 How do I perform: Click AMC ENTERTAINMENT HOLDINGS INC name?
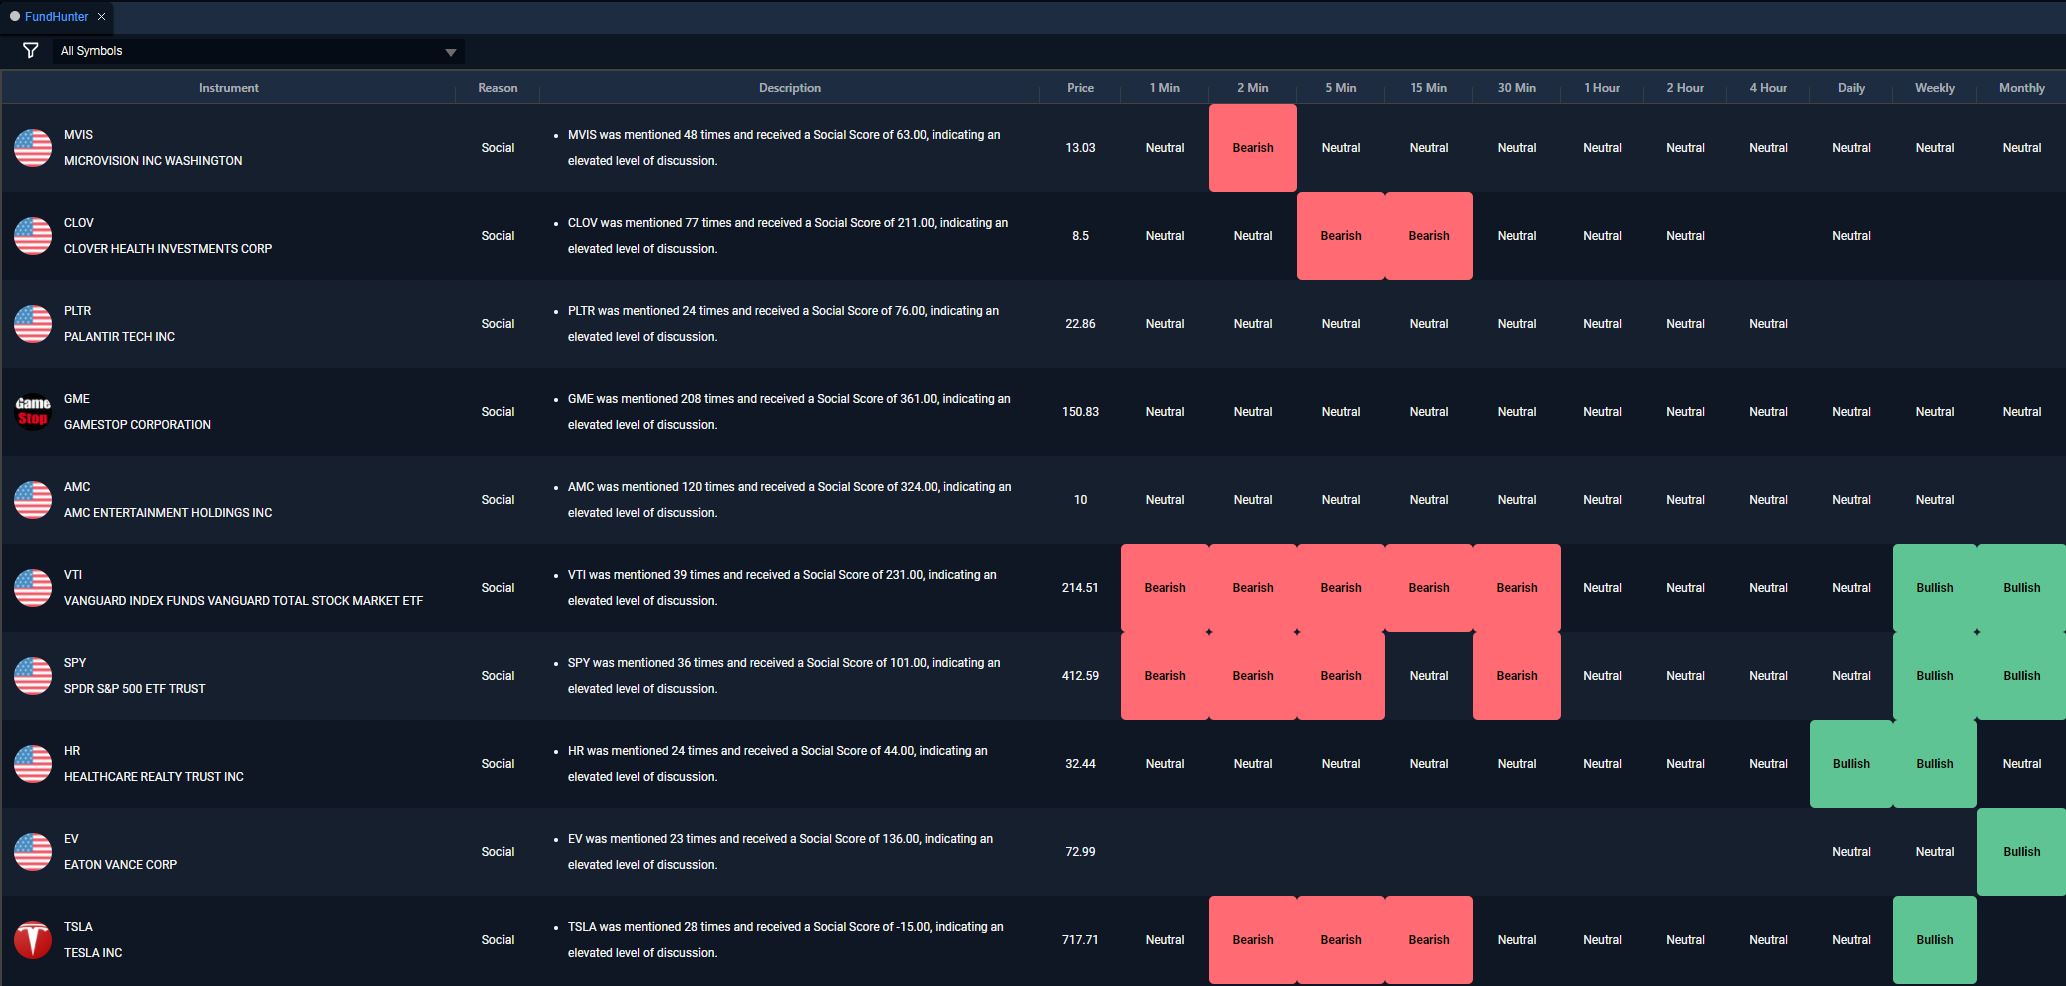click(x=168, y=513)
